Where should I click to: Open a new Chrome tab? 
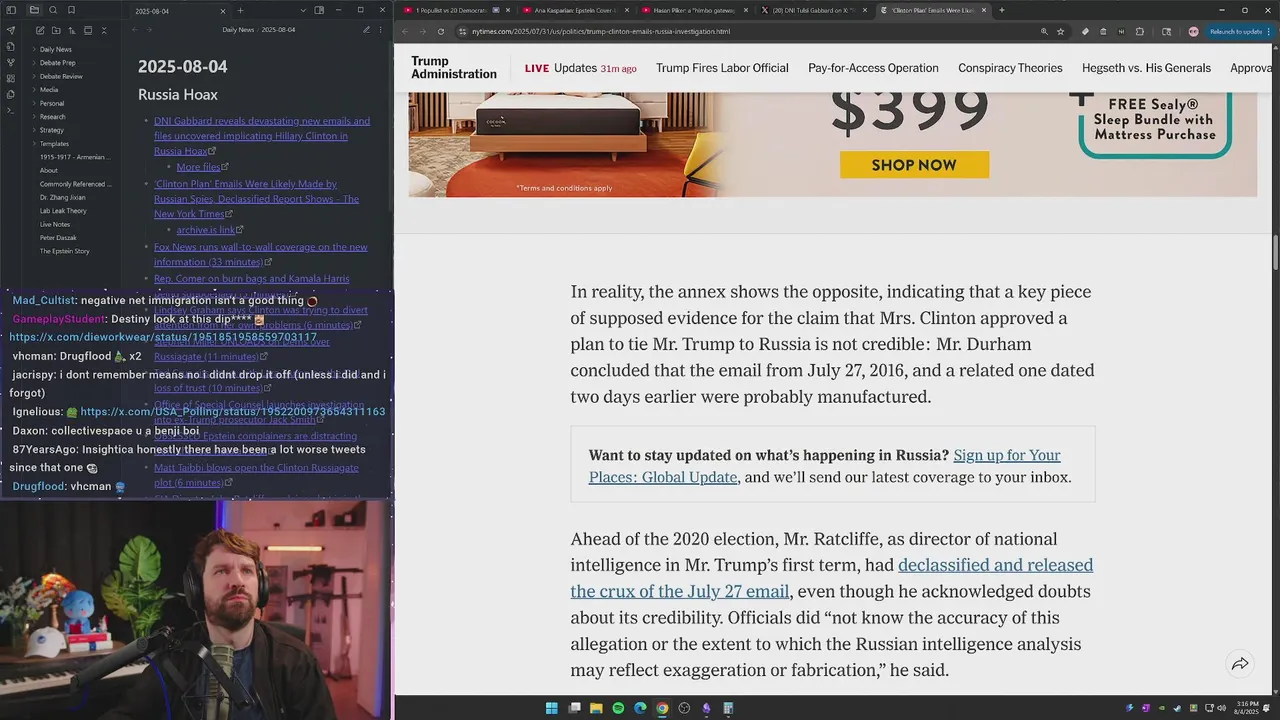click(1002, 10)
